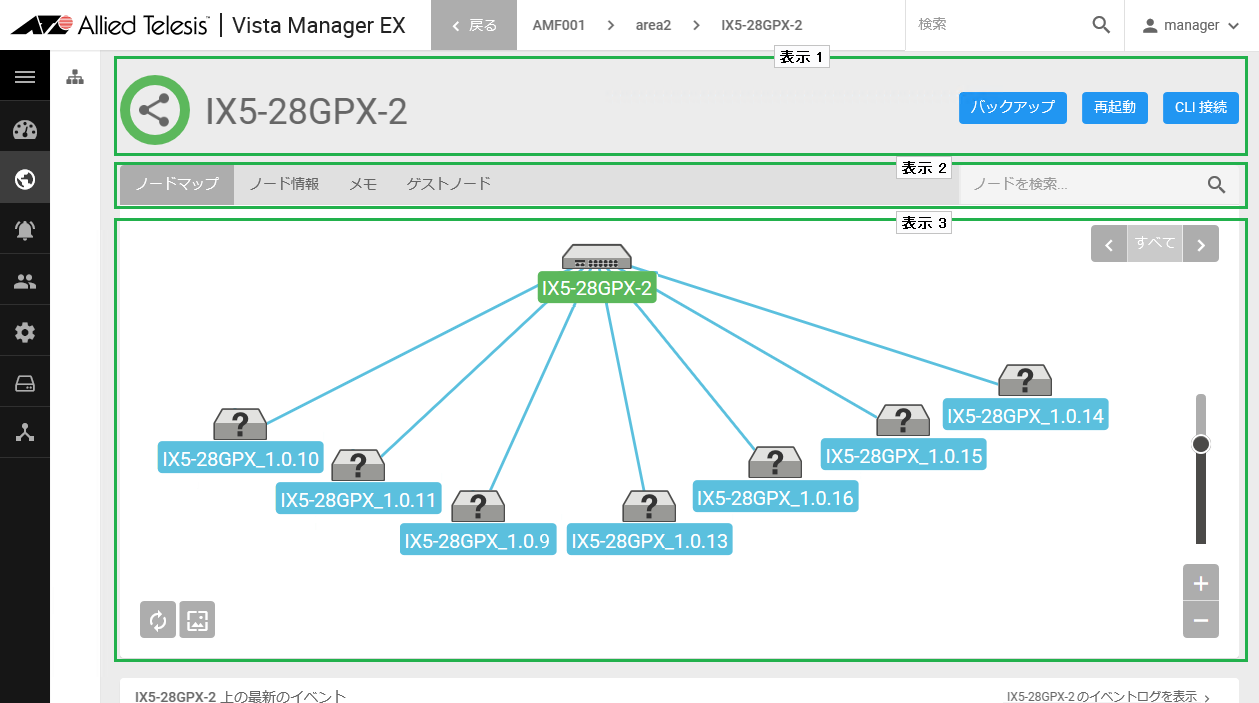Click unknown device icon above IX5-28GPX_1.0.11
The height and width of the screenshot is (703, 1259).
click(x=358, y=465)
